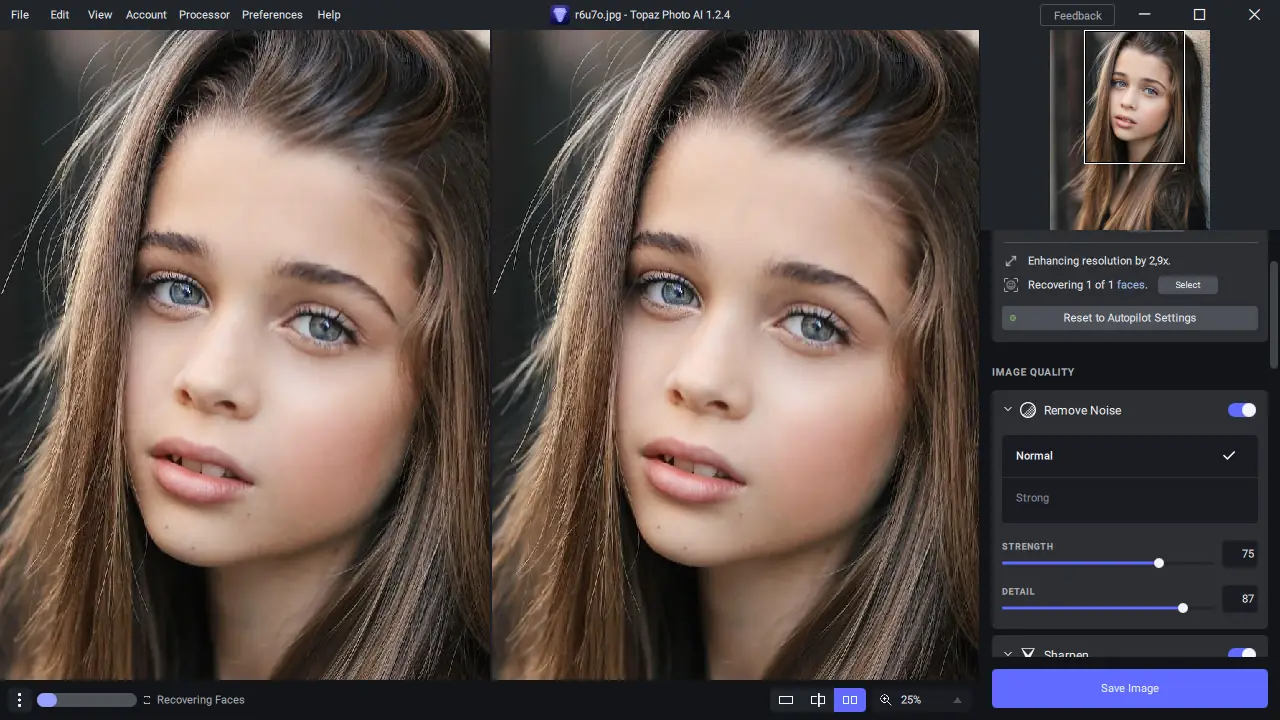Click the Detail slider handle

point(1183,608)
